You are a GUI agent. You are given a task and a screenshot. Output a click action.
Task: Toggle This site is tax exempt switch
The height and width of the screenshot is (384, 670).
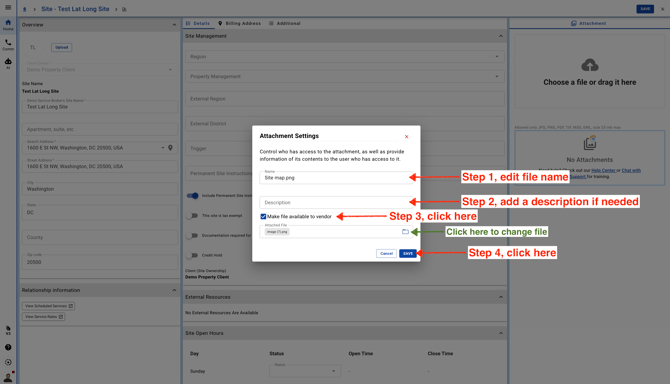pyautogui.click(x=192, y=216)
